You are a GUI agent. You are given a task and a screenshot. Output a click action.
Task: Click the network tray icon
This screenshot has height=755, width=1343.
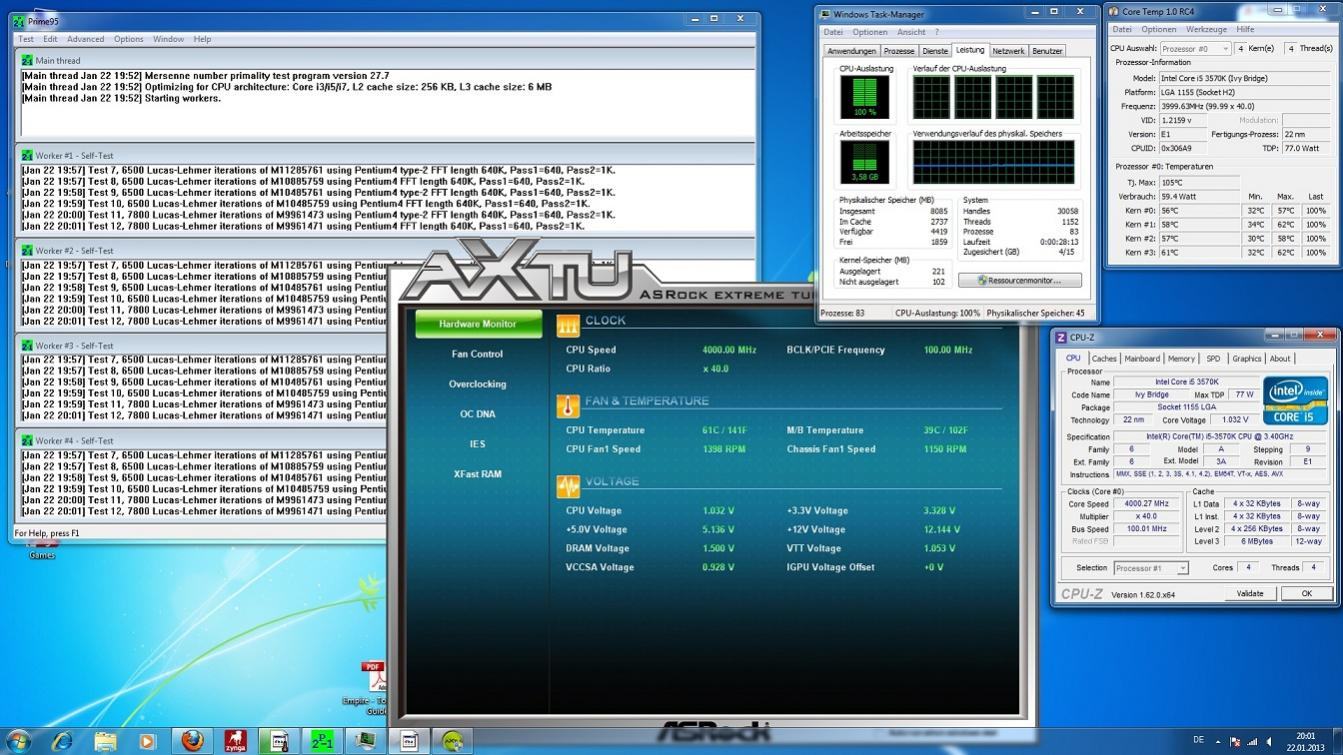(1252, 741)
